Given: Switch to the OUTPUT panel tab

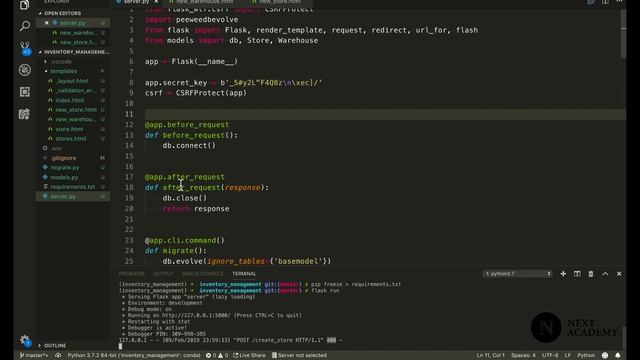Looking at the screenshot, I should click(x=163, y=274).
